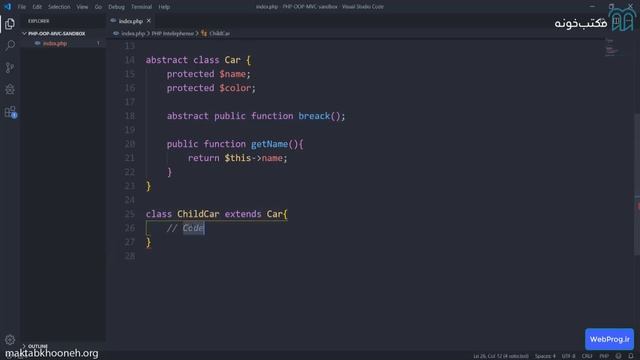This screenshot has width=640, height=360.
Task: Click 'Car' after the abstract class keywords
Action: coord(233,60)
